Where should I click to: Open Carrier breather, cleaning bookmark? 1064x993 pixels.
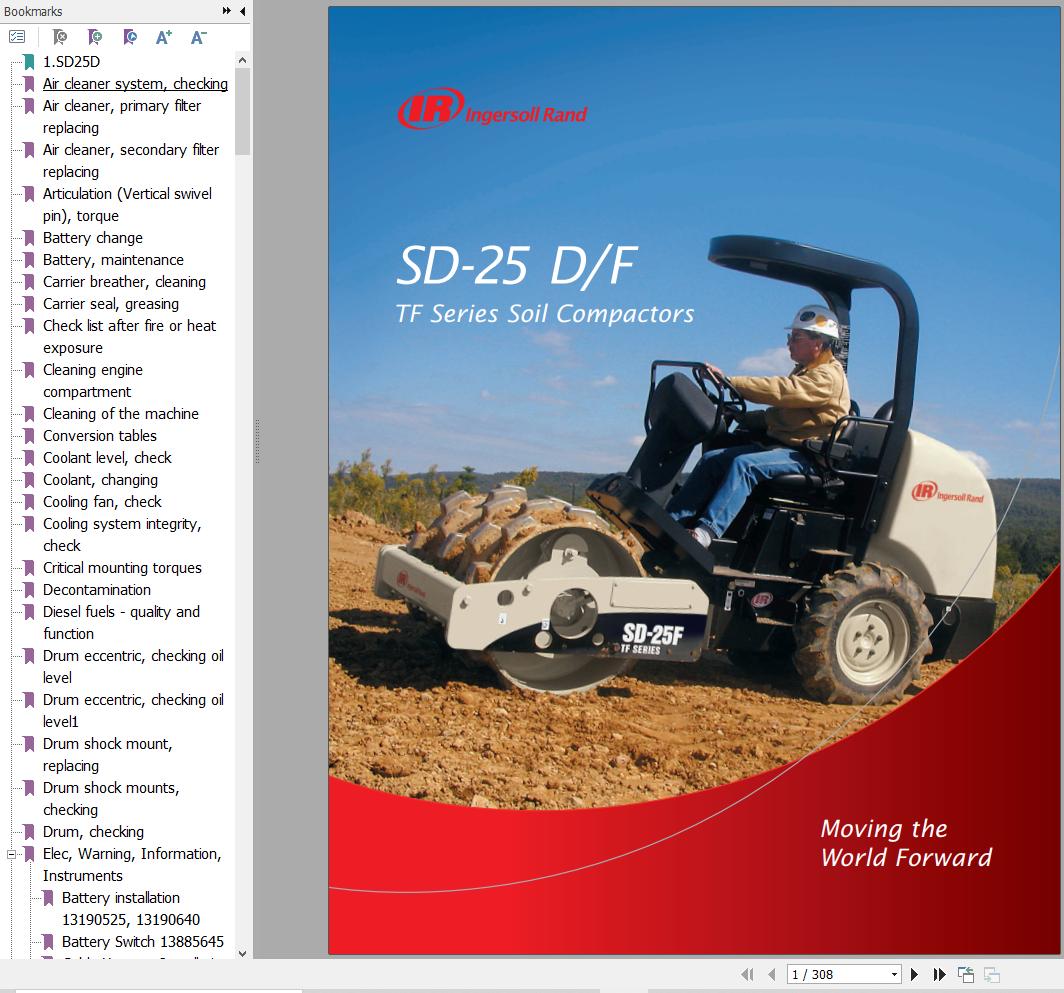point(124,282)
